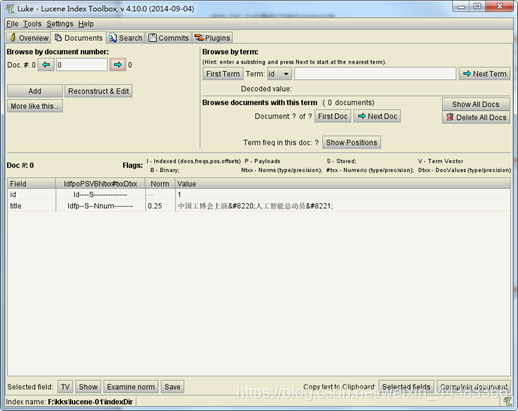The width and height of the screenshot is (518, 411).
Task: Click the Next Doc button
Action: point(377,116)
